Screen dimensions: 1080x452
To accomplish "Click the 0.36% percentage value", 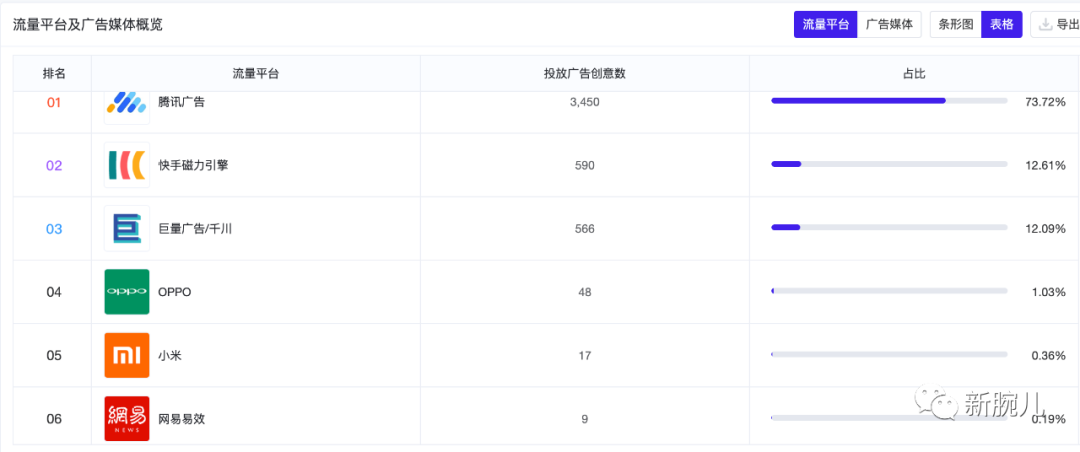I will 1048,356.
